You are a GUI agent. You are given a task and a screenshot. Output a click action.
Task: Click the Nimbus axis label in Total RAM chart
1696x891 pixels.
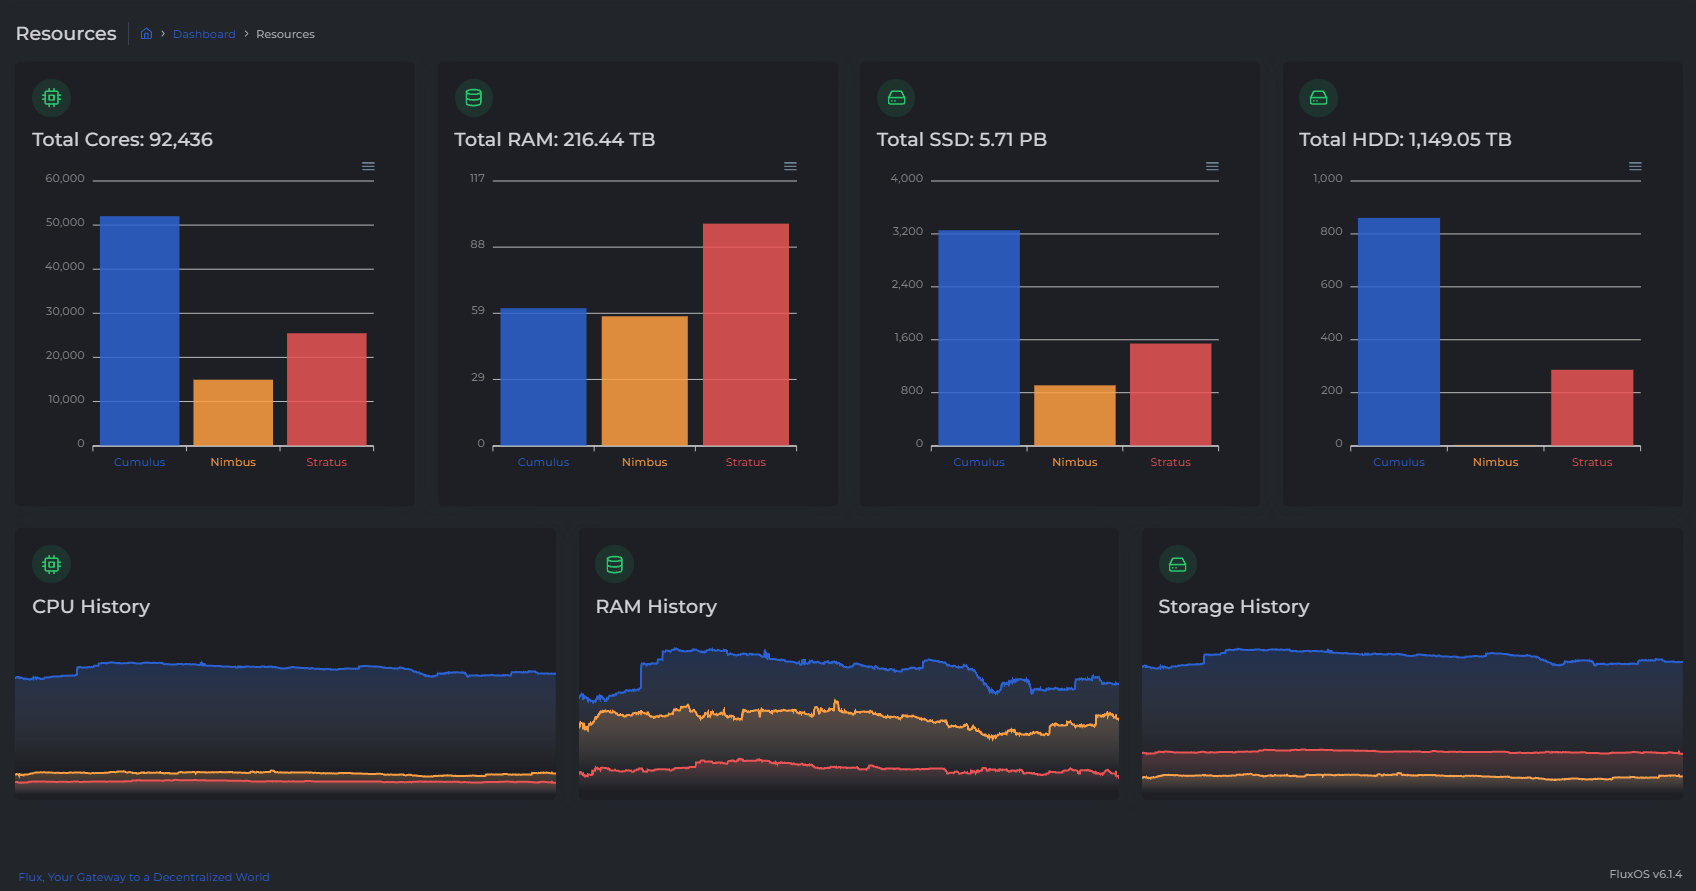click(x=644, y=462)
